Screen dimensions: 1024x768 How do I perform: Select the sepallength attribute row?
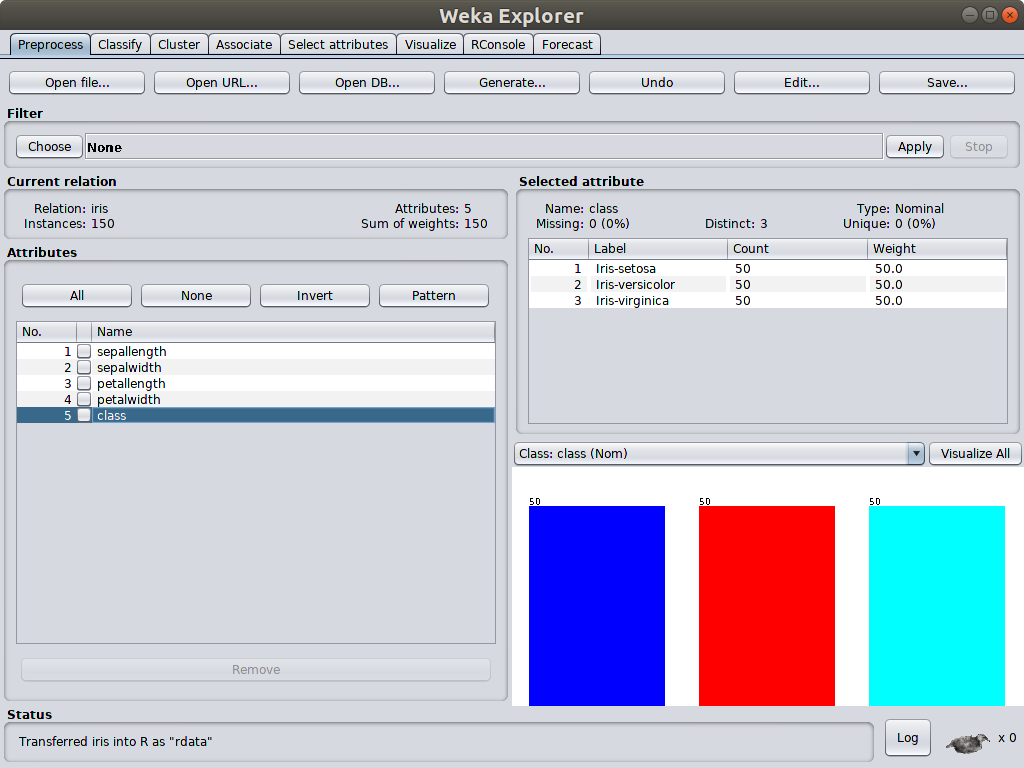[x=256, y=351]
